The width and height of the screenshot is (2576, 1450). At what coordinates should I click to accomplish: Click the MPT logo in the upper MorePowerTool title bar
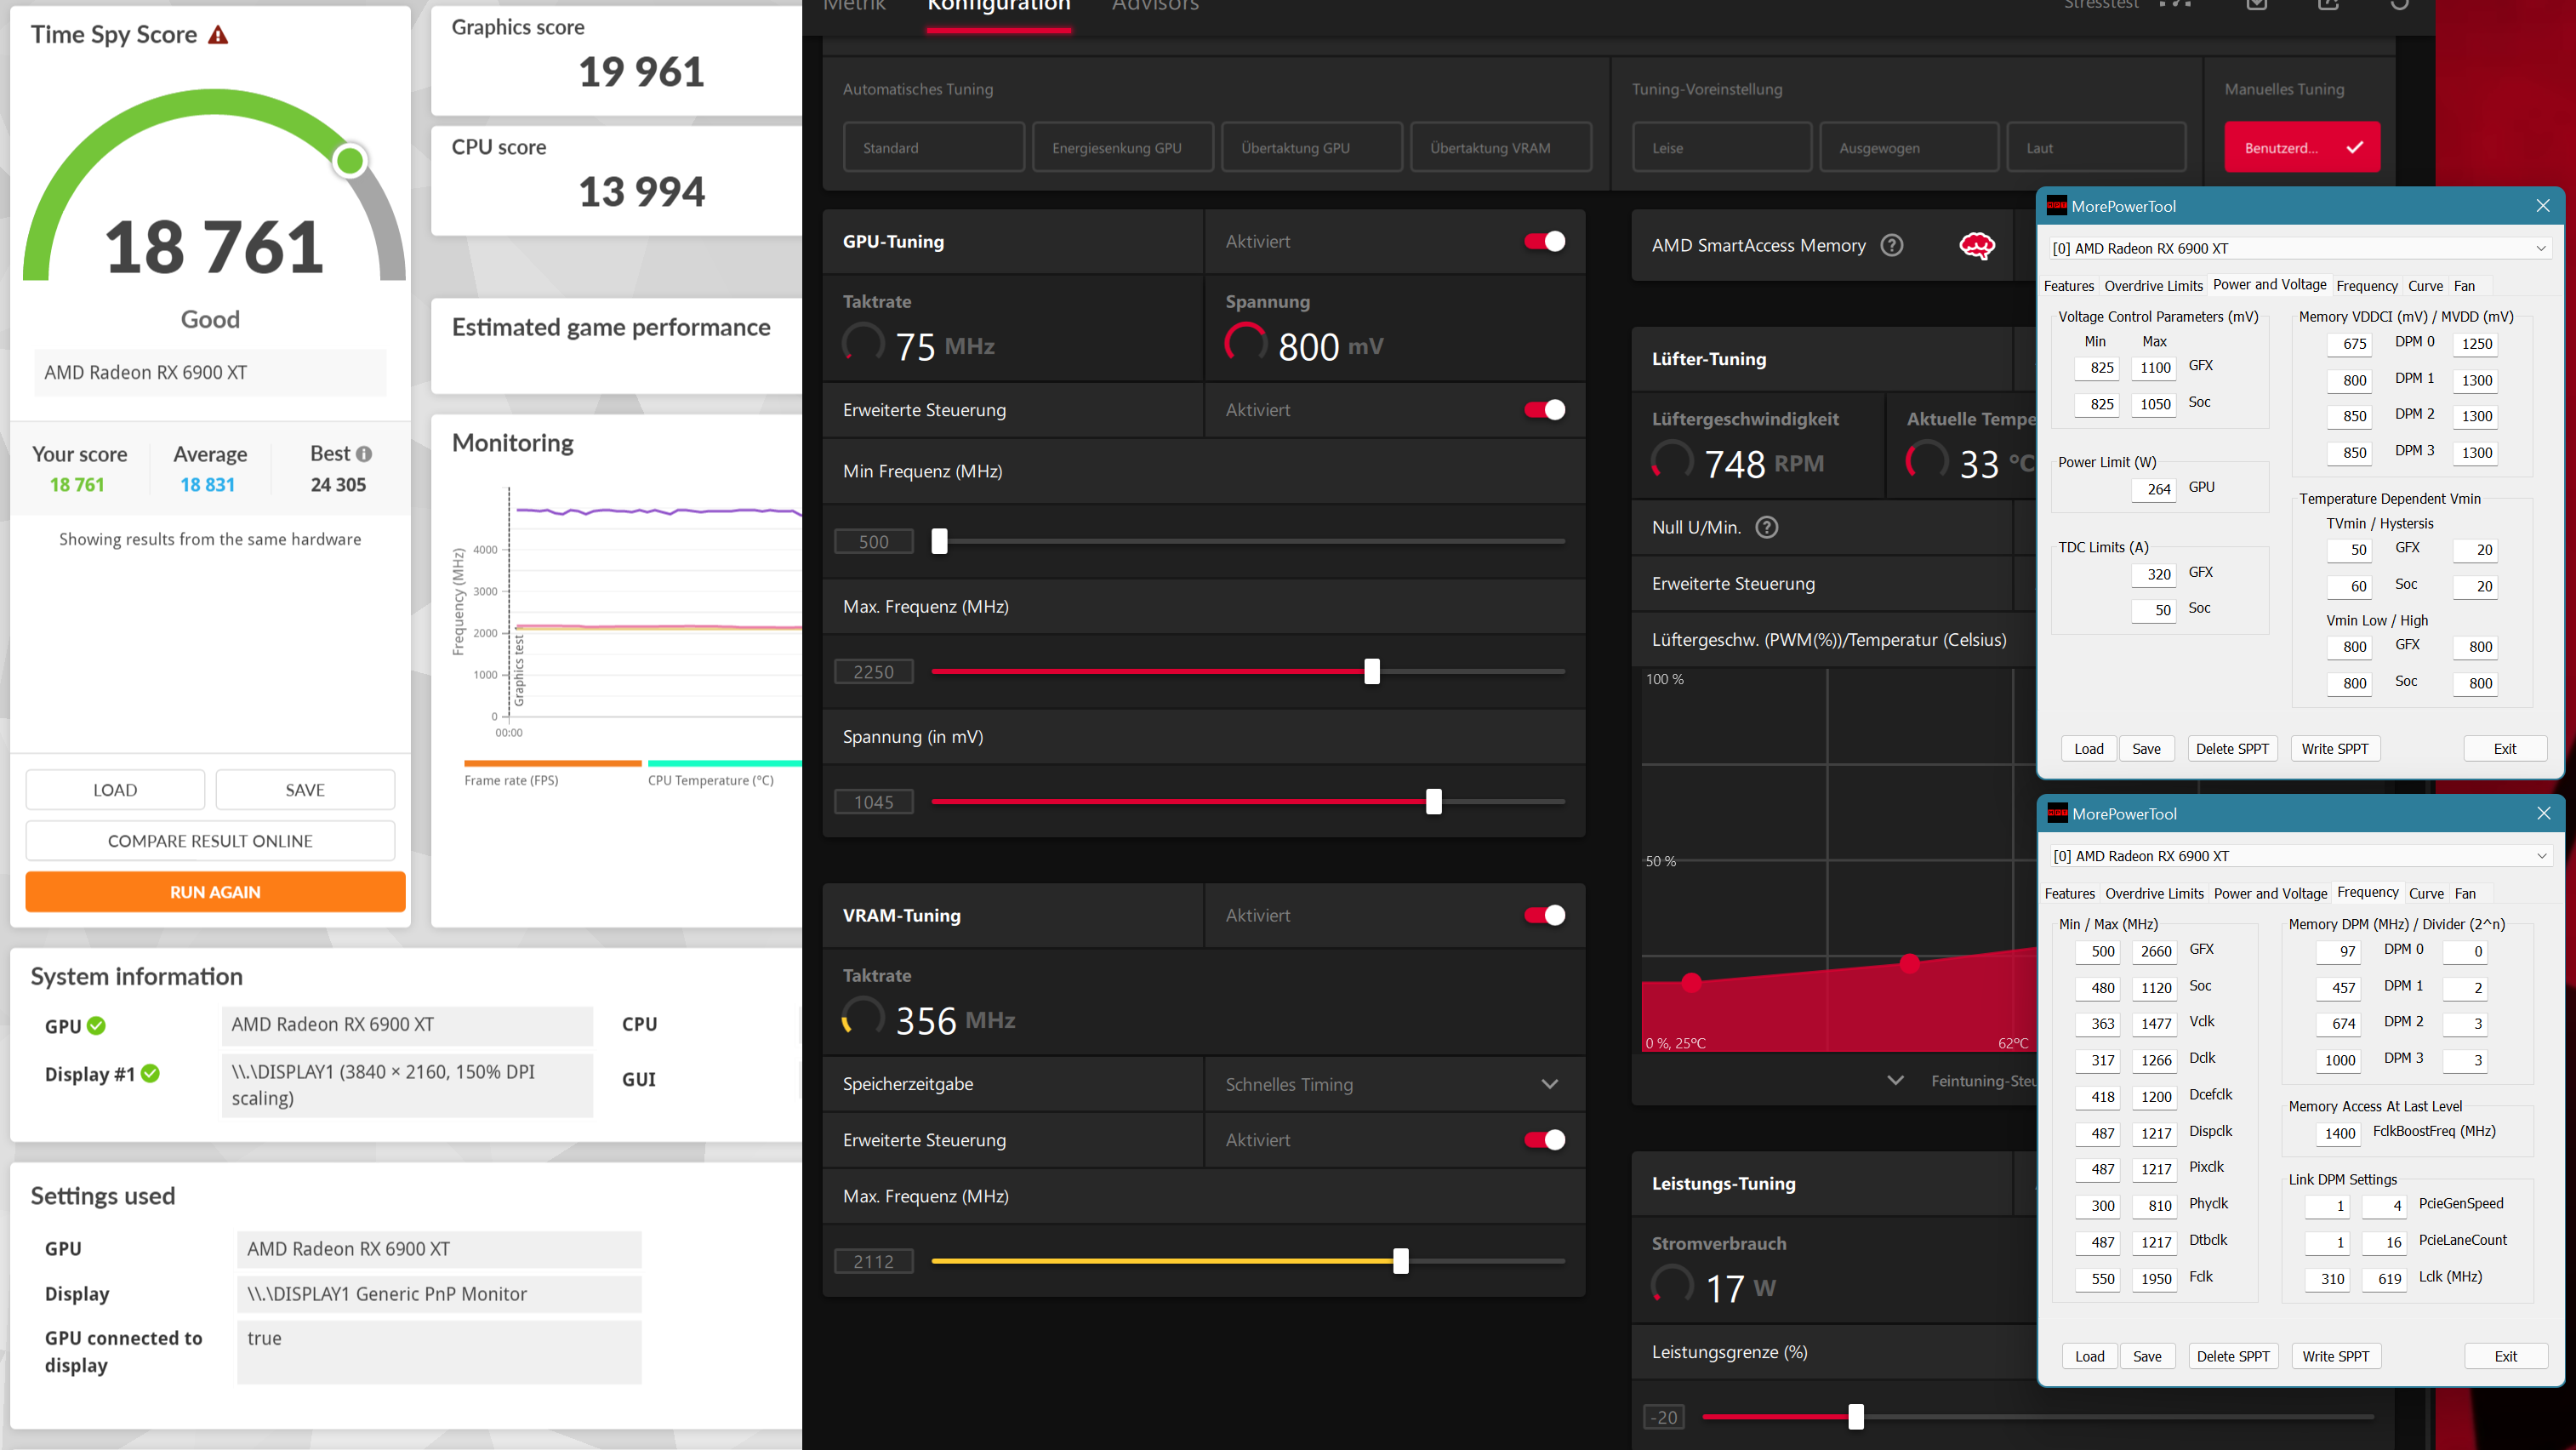[x=2056, y=206]
